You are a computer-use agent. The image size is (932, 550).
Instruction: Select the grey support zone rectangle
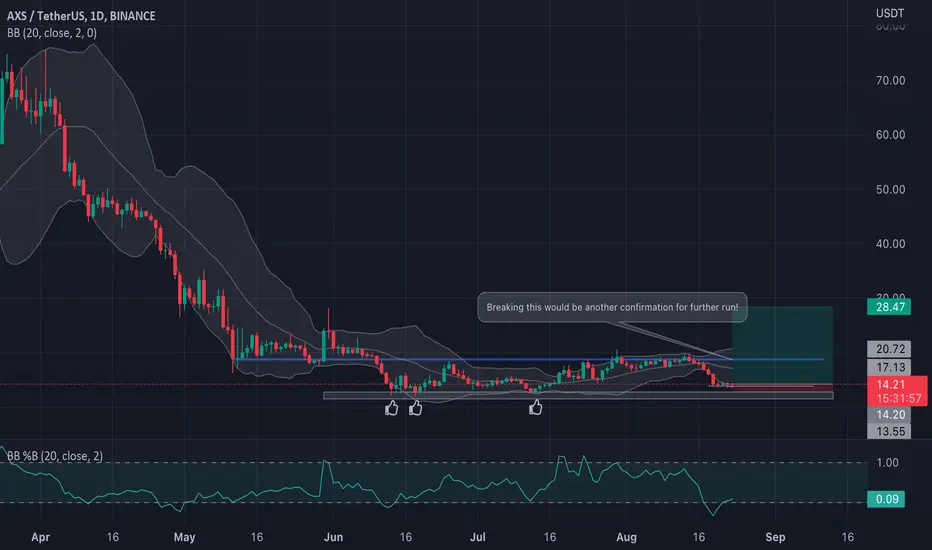pos(578,395)
